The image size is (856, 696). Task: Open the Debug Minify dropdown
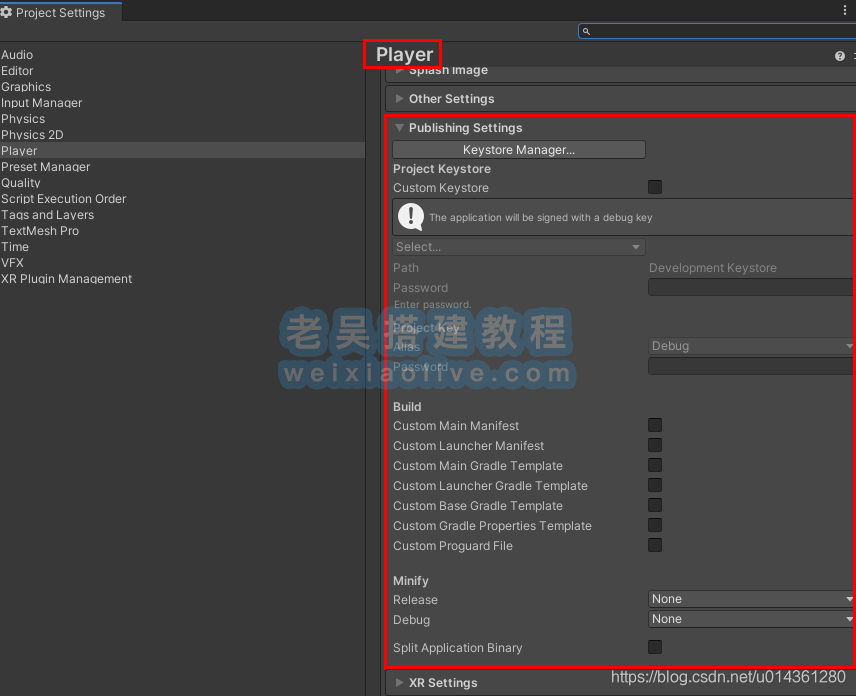pyautogui.click(x=750, y=618)
